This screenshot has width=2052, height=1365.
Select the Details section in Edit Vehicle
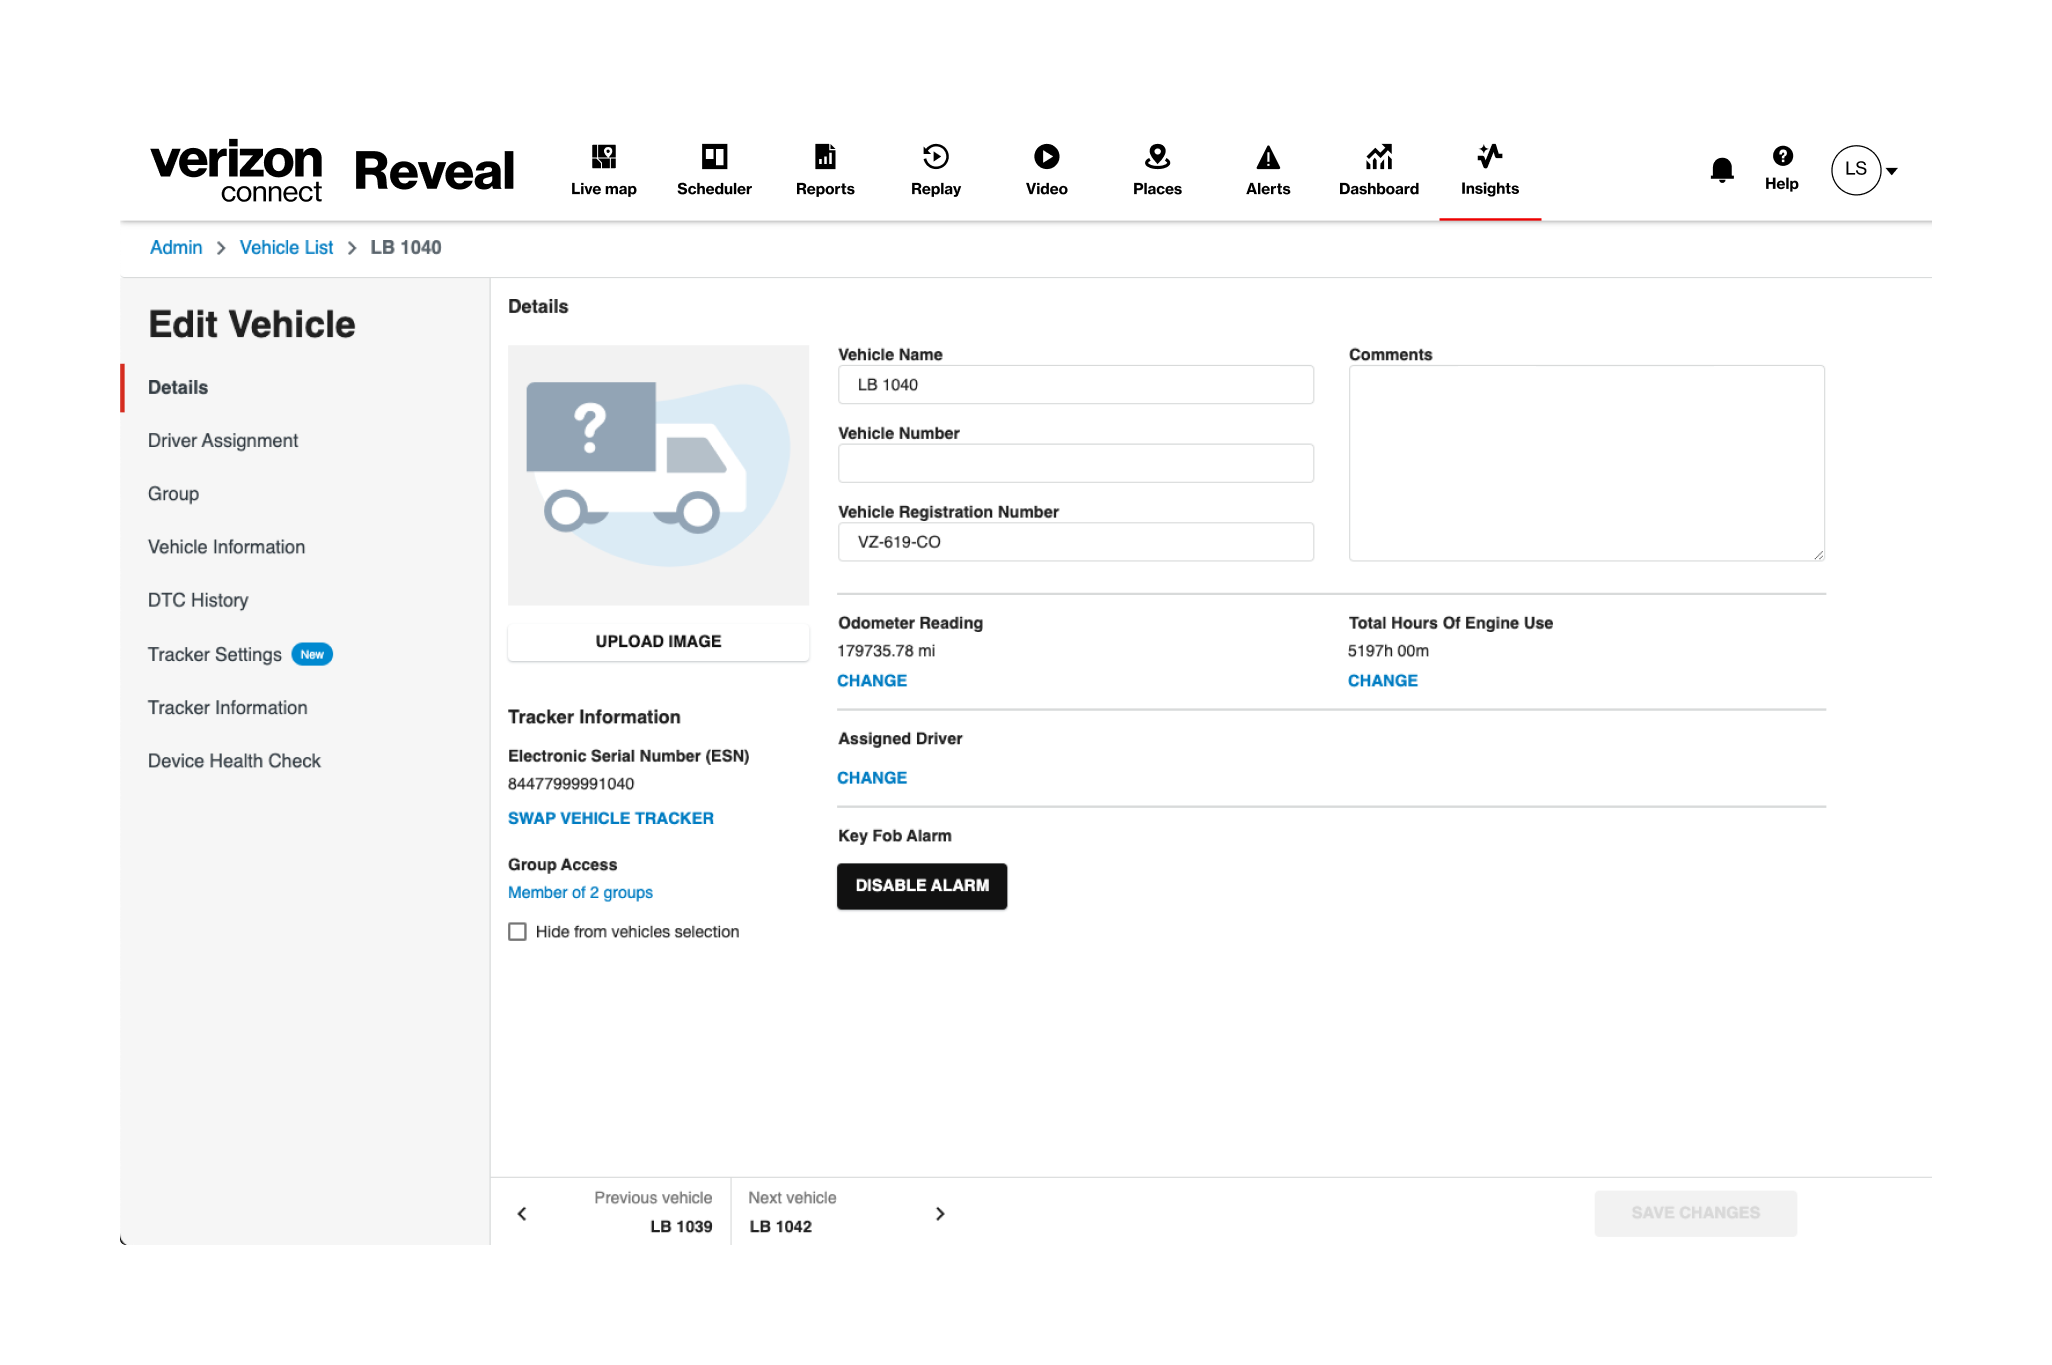tap(178, 387)
